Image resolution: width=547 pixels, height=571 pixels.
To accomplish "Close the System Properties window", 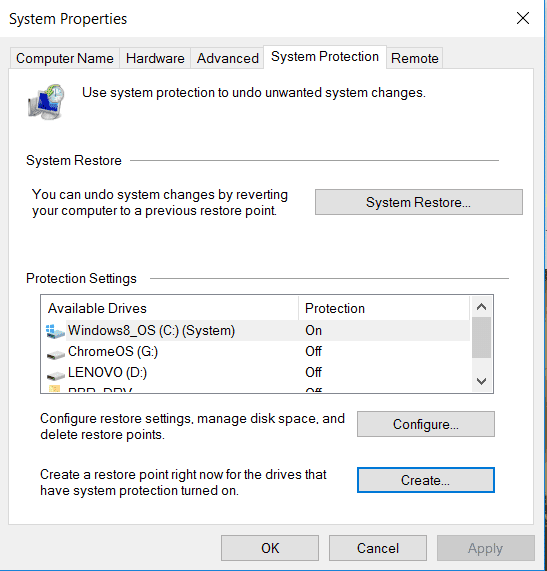I will (523, 18).
